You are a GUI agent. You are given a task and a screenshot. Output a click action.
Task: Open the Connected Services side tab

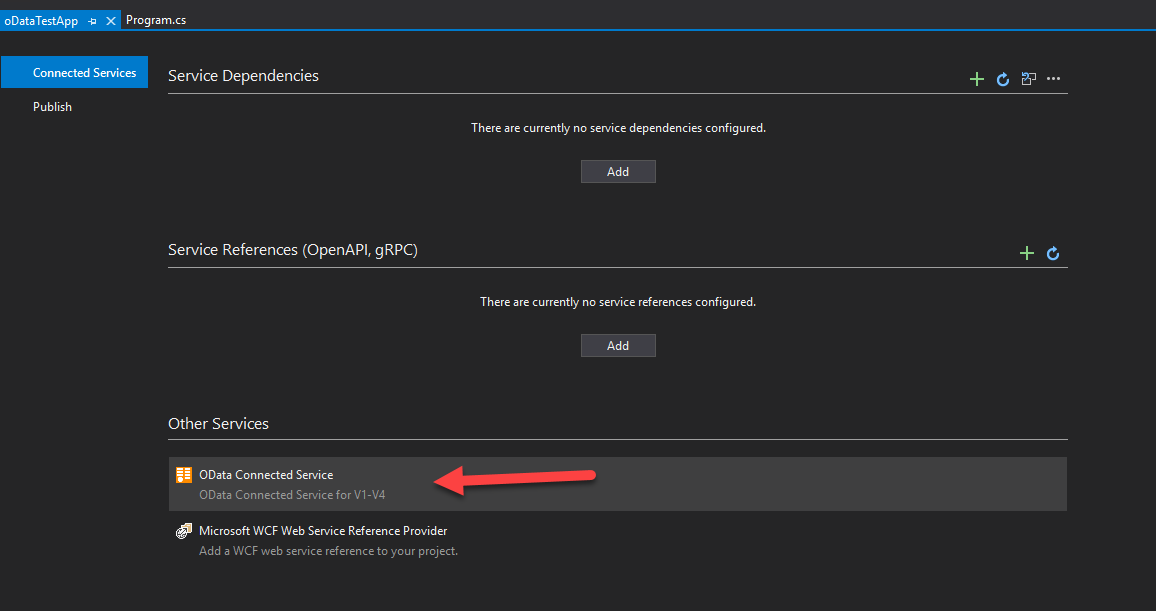tap(84, 73)
